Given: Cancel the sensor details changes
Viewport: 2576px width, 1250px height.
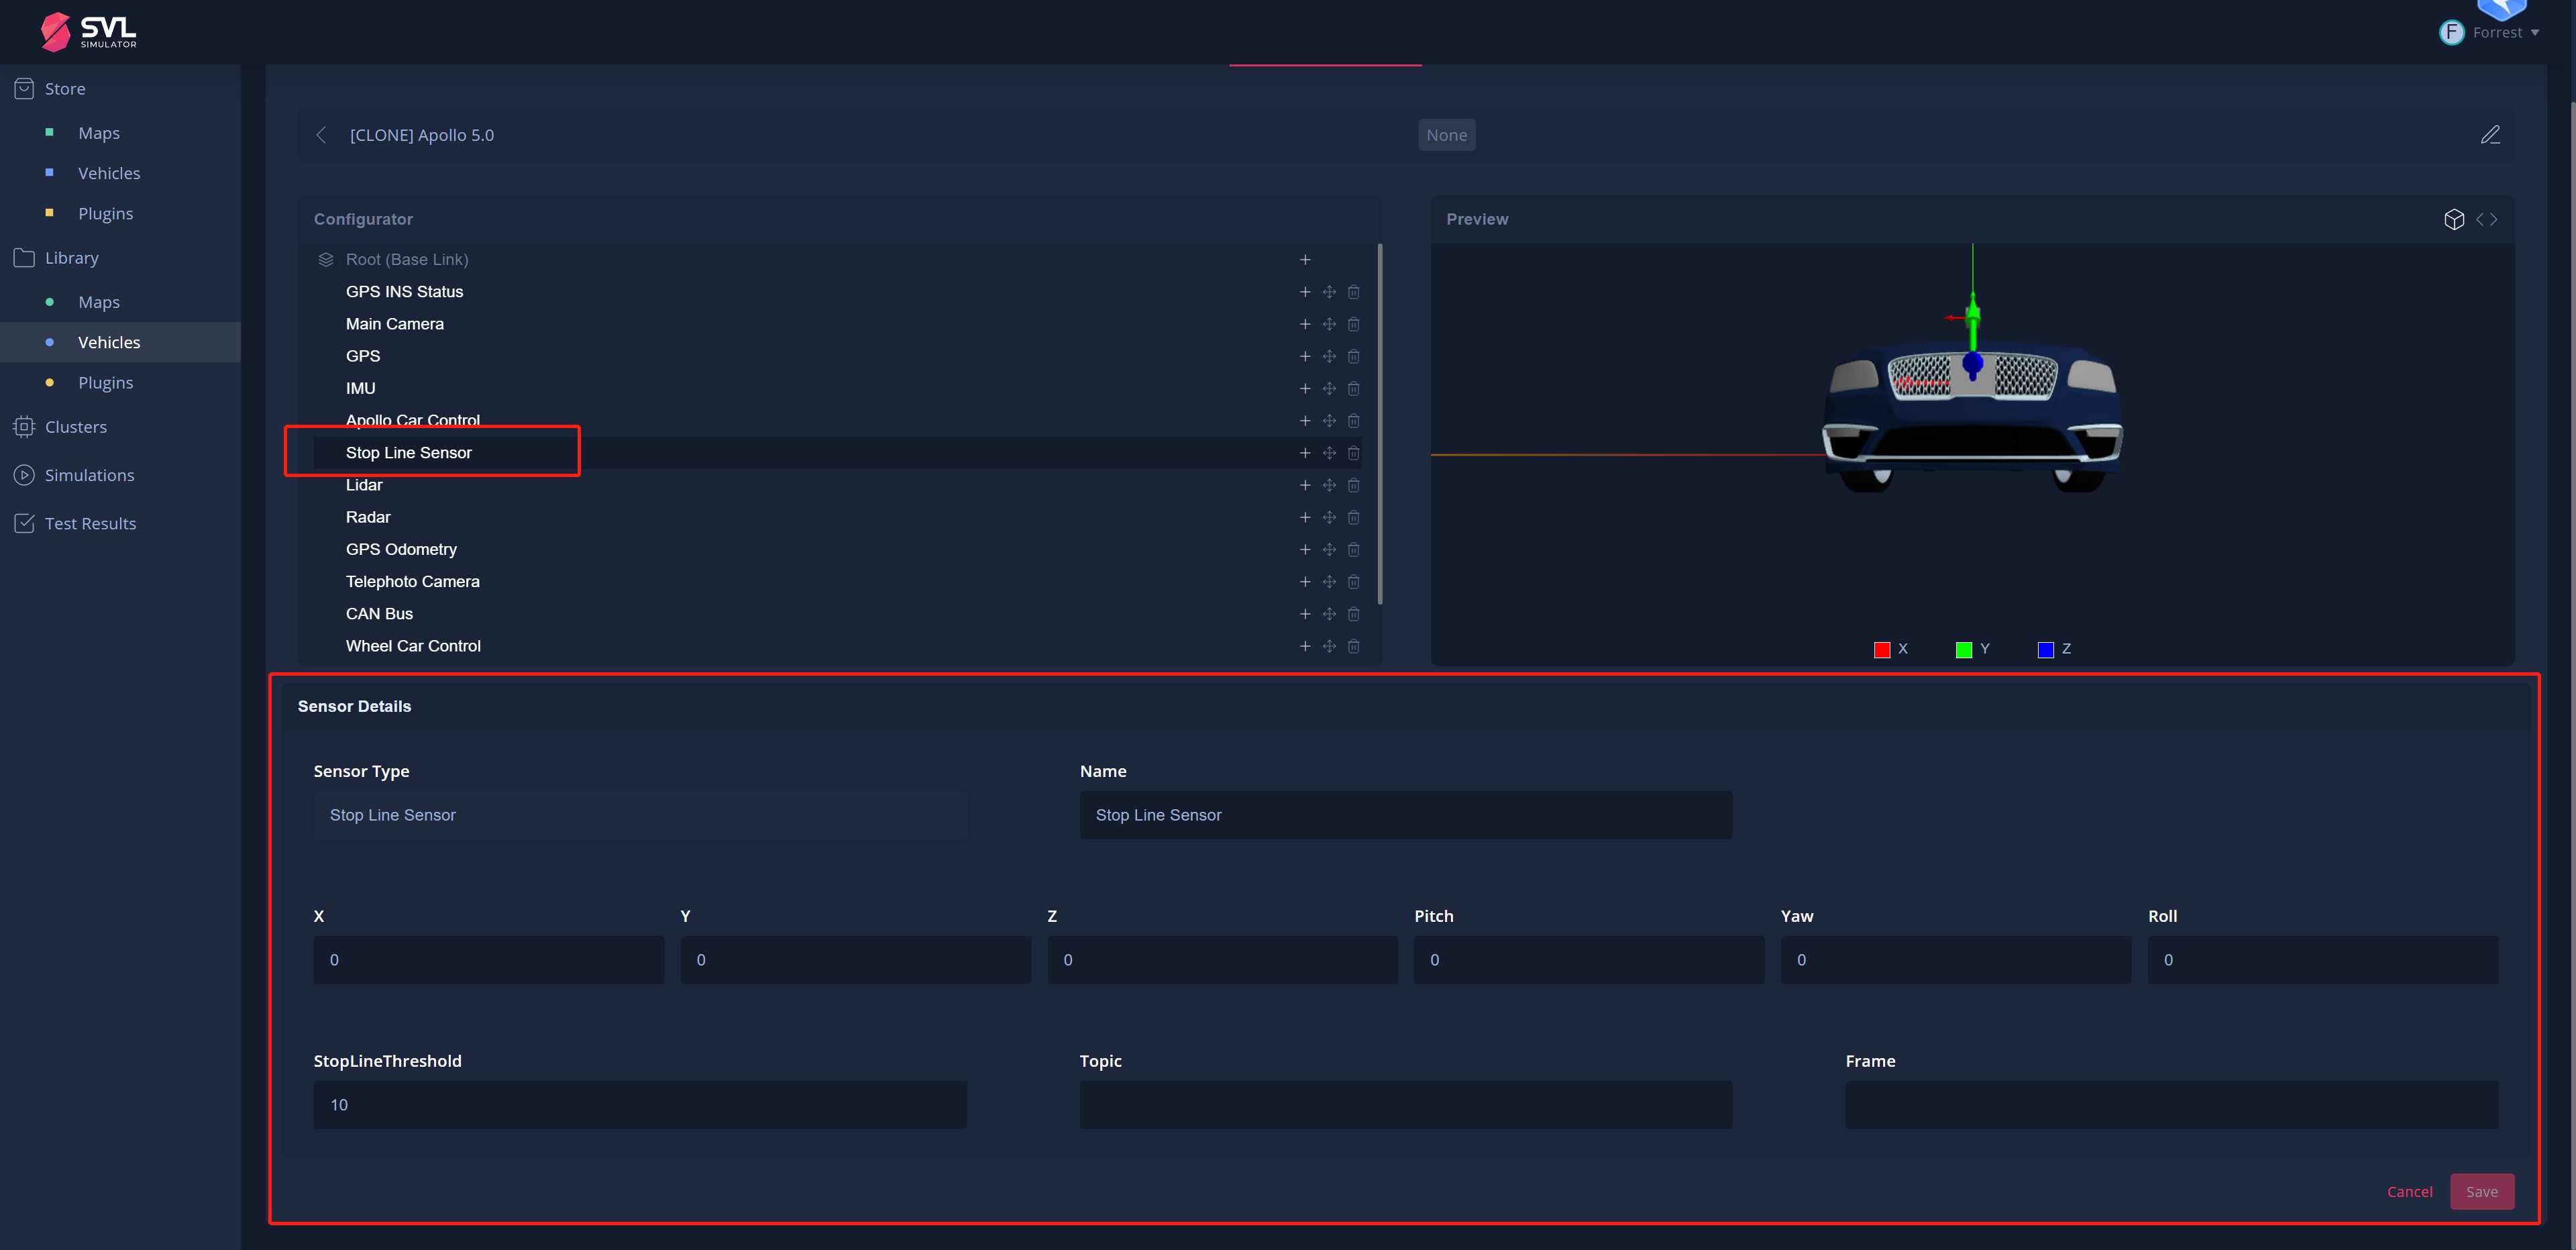Looking at the screenshot, I should click(2409, 1191).
